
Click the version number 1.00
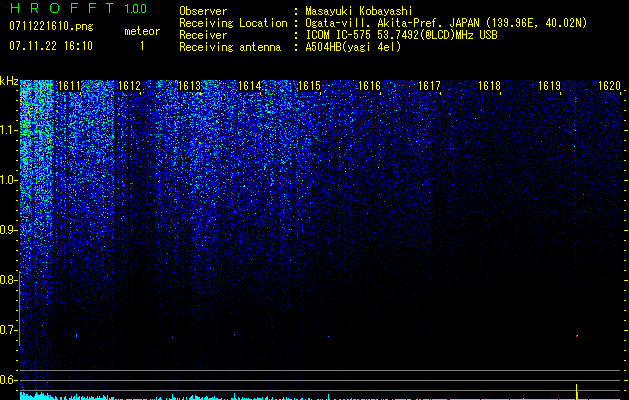point(136,9)
